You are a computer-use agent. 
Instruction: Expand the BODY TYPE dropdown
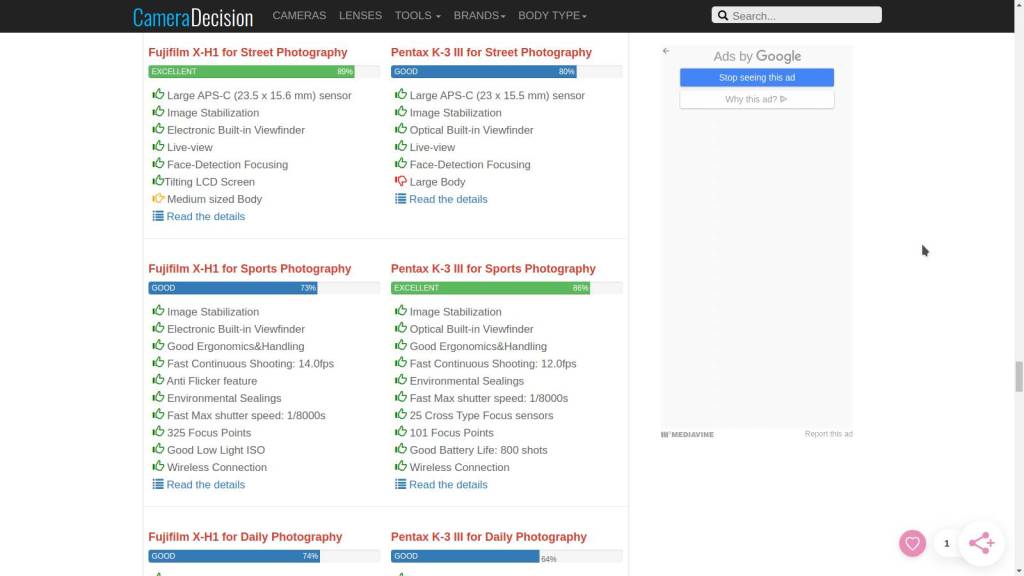pyautogui.click(x=552, y=16)
